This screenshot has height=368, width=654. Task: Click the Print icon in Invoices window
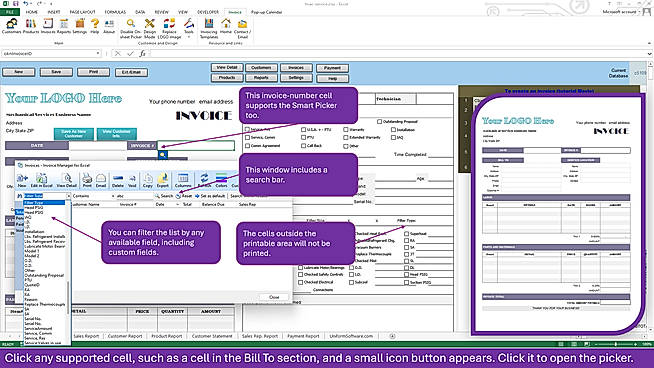tap(87, 180)
